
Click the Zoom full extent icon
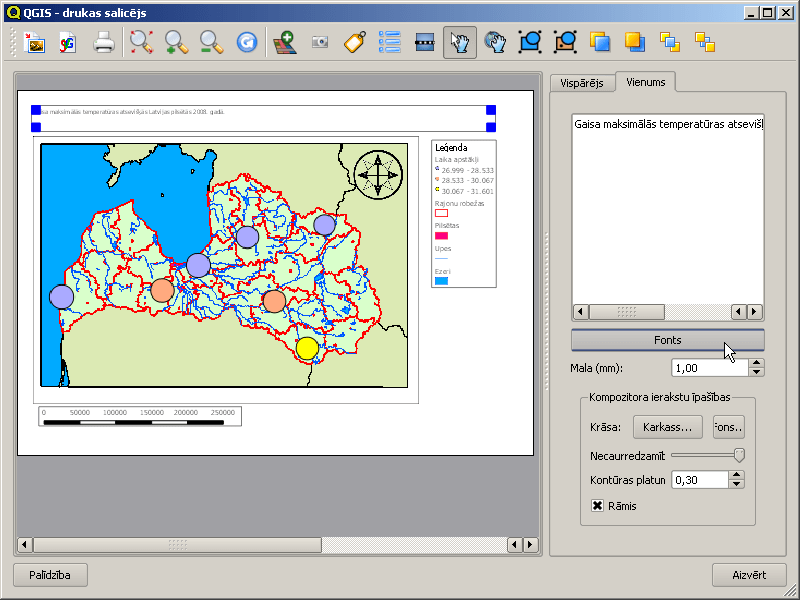click(141, 42)
